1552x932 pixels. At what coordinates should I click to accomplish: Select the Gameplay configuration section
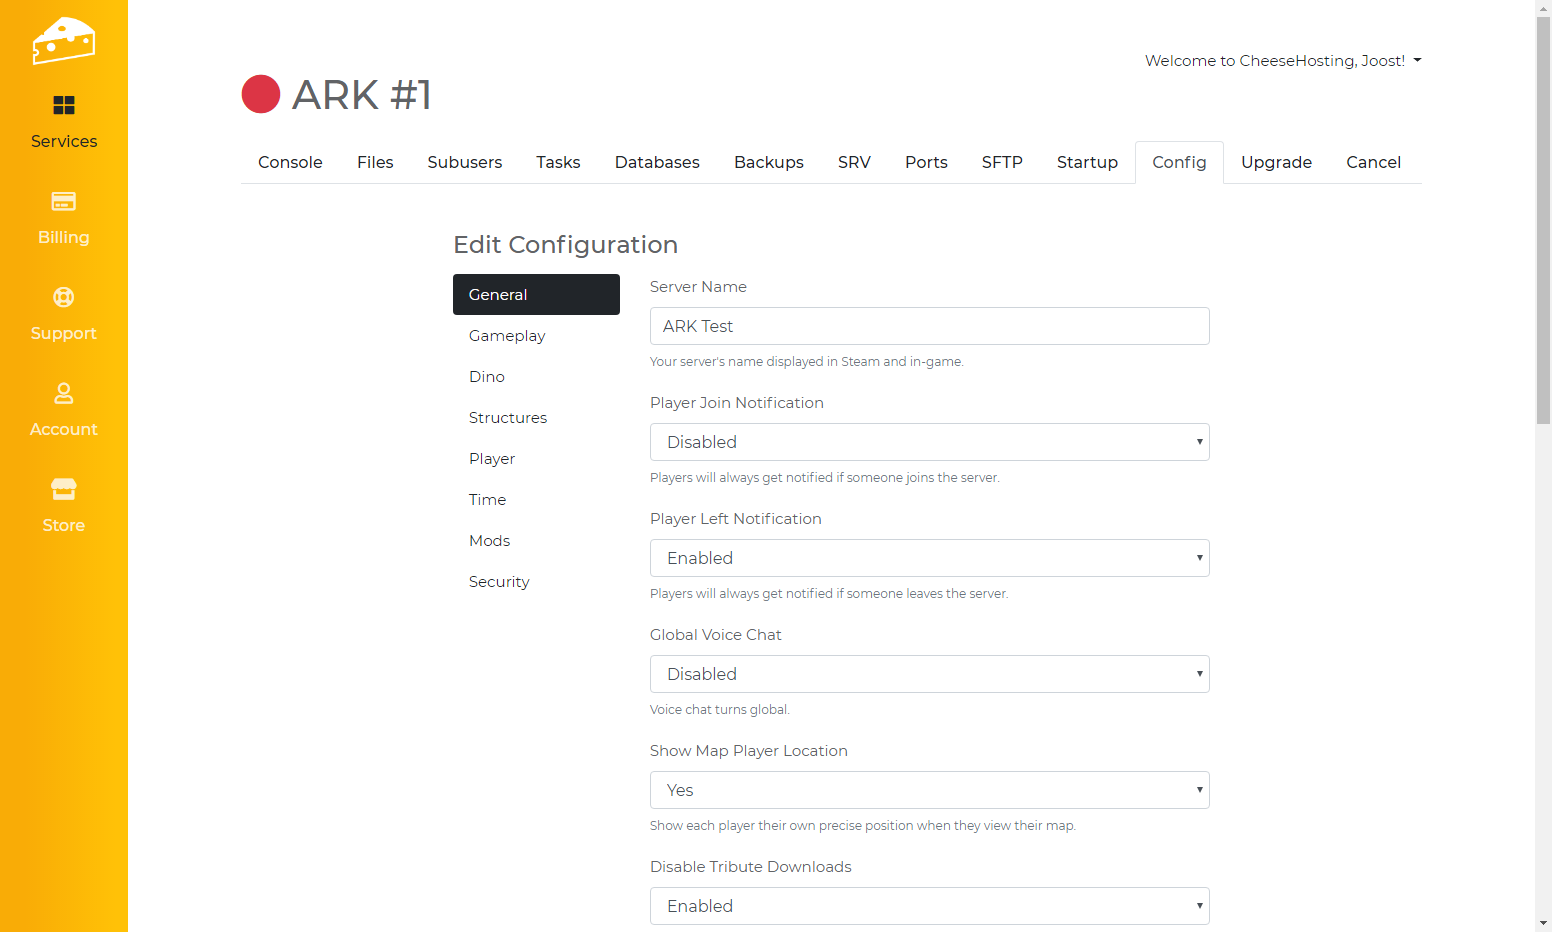pyautogui.click(x=507, y=336)
